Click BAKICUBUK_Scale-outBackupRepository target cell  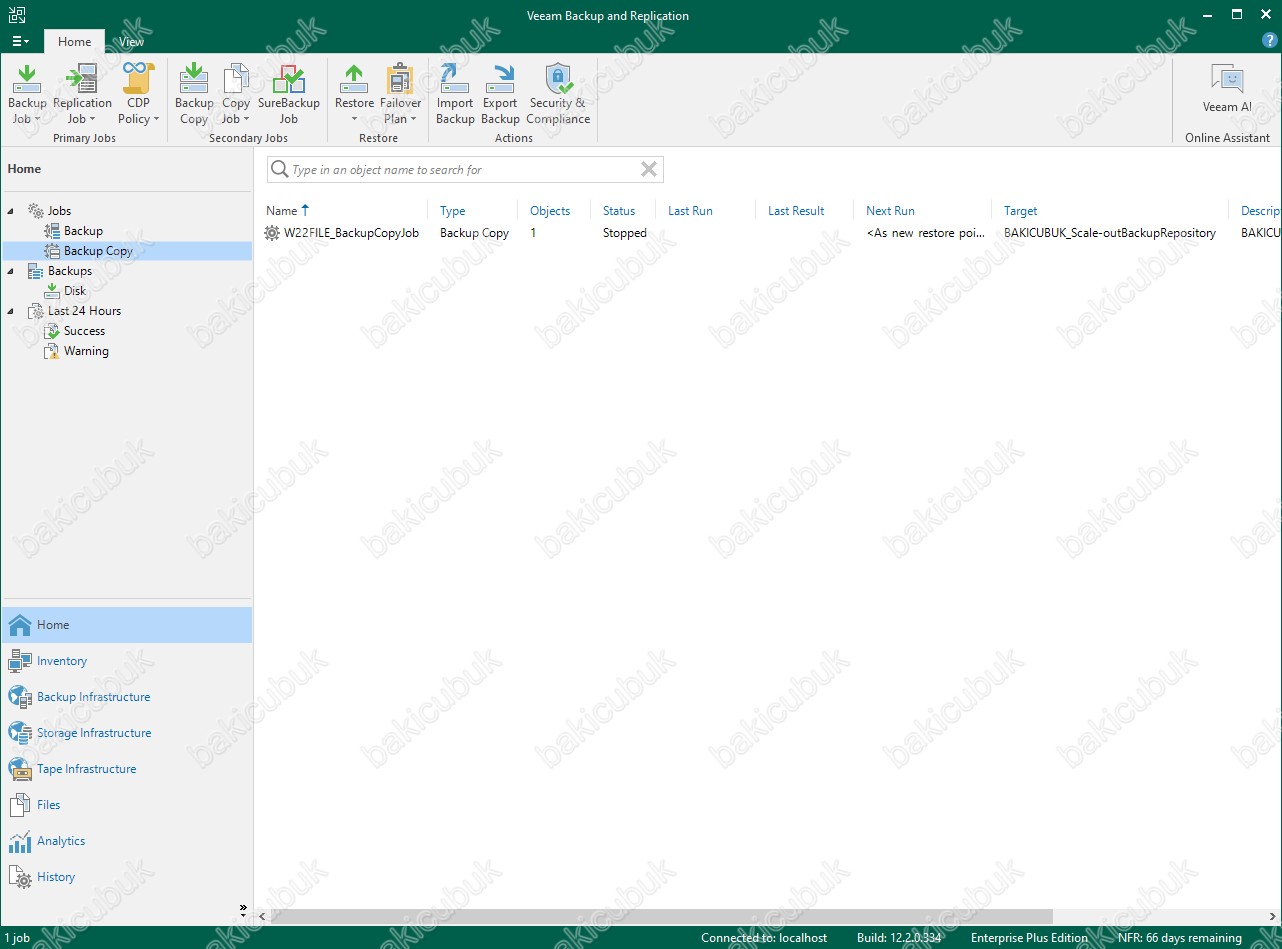coord(1110,233)
